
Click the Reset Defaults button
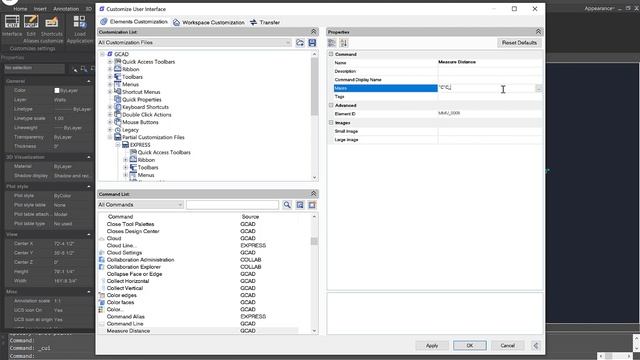pos(519,42)
